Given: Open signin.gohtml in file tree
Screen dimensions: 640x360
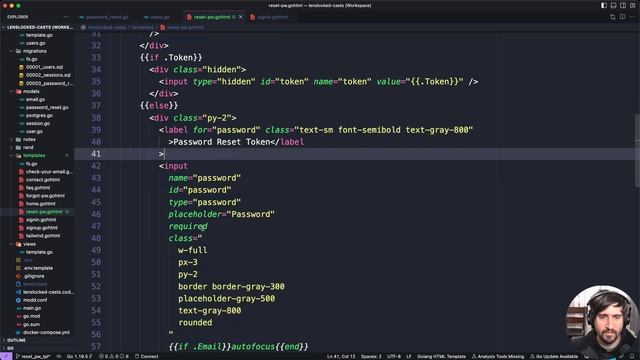Looking at the screenshot, I should click(x=41, y=220).
